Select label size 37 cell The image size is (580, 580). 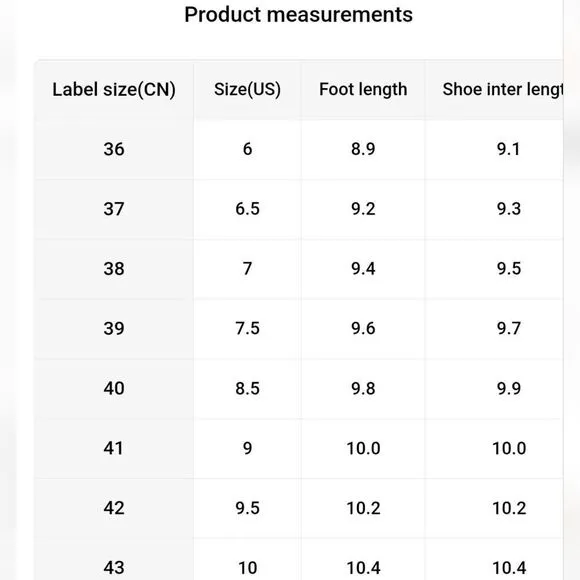click(114, 209)
